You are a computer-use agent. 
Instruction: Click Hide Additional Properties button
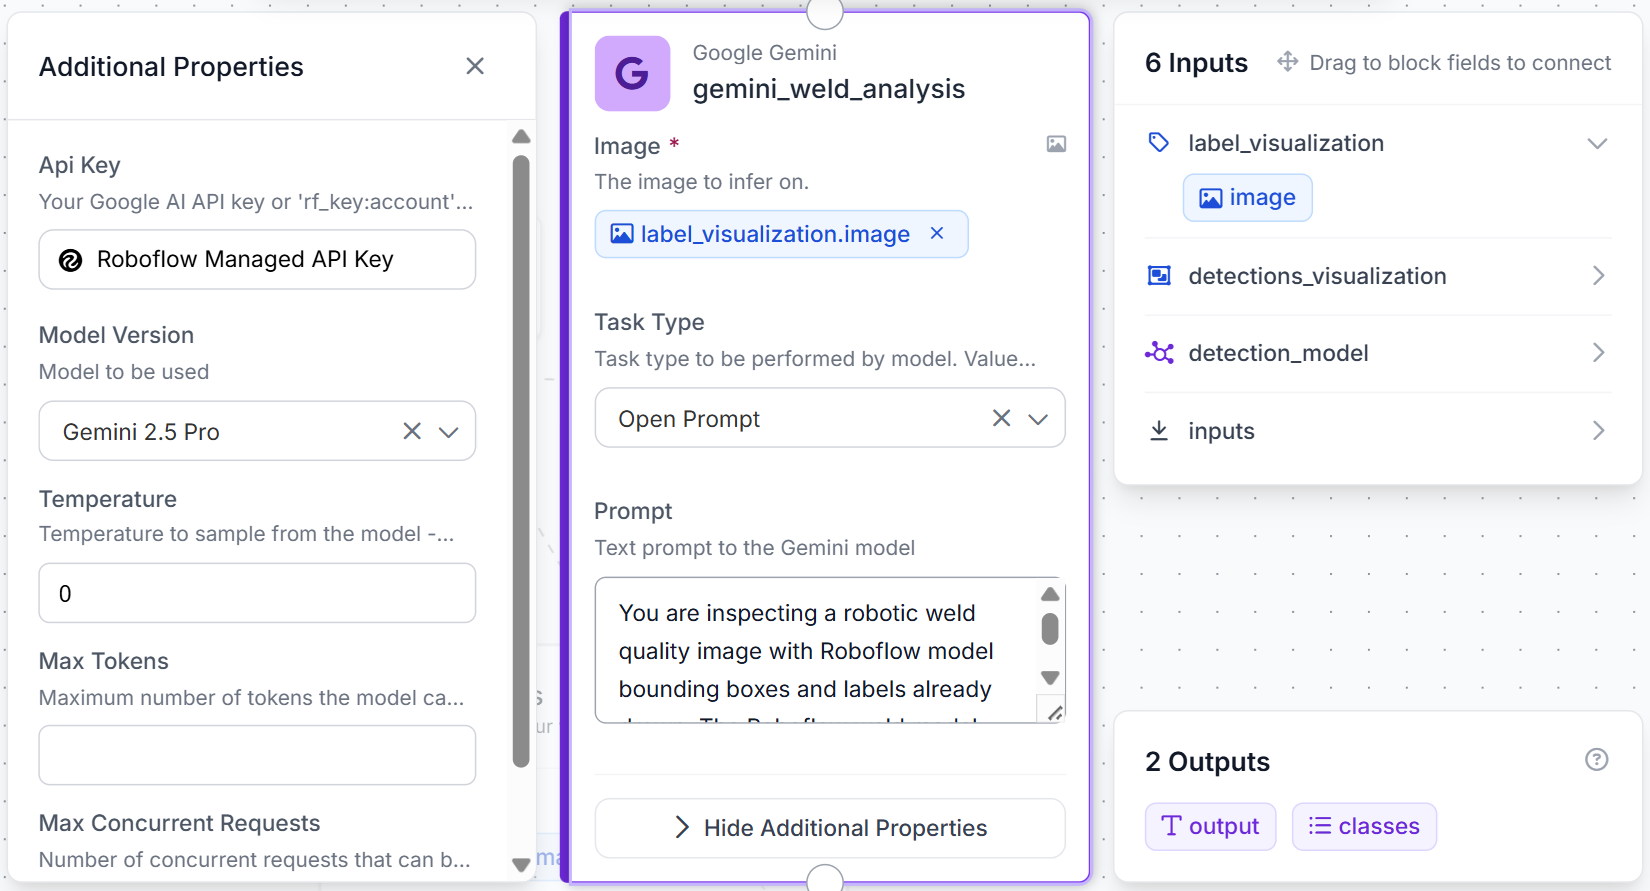tap(830, 828)
